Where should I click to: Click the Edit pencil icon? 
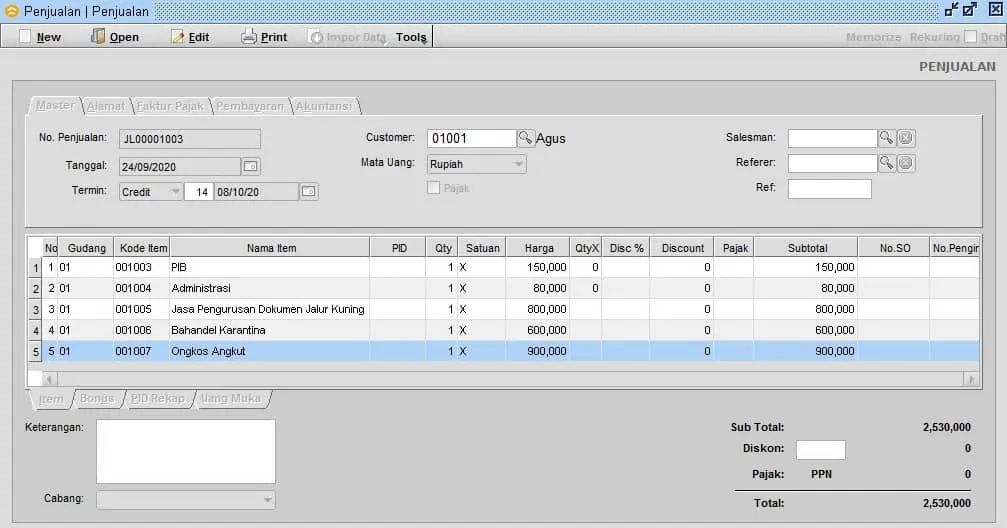[178, 37]
